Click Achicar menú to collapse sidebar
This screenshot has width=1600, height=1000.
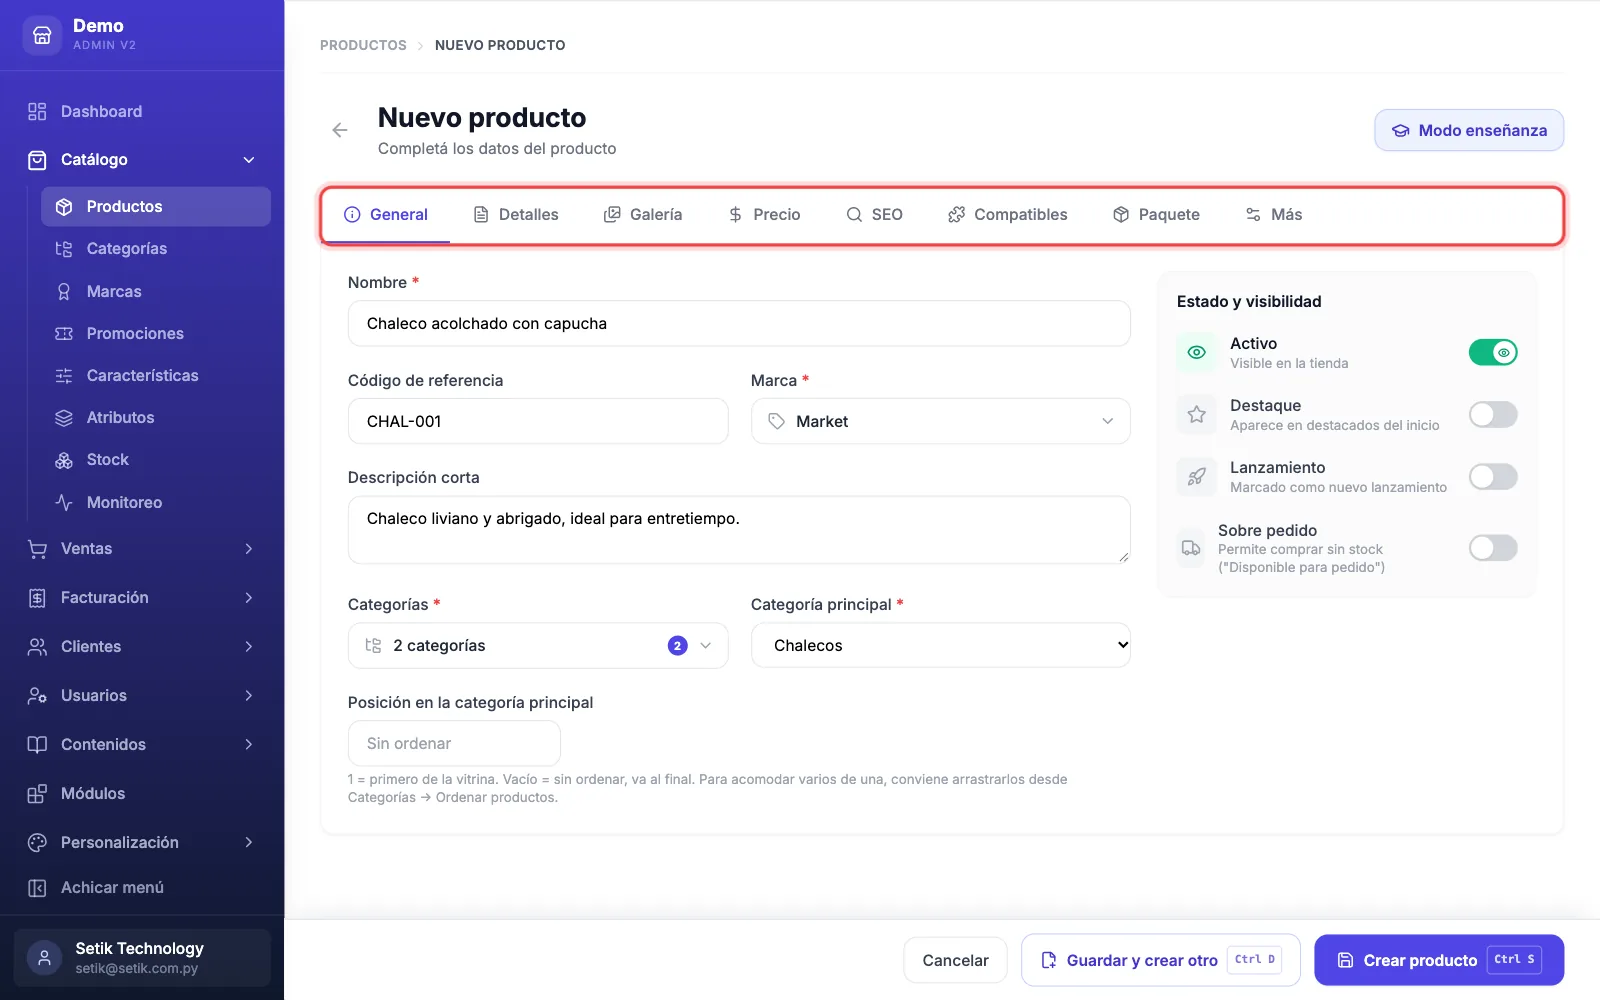(x=142, y=887)
